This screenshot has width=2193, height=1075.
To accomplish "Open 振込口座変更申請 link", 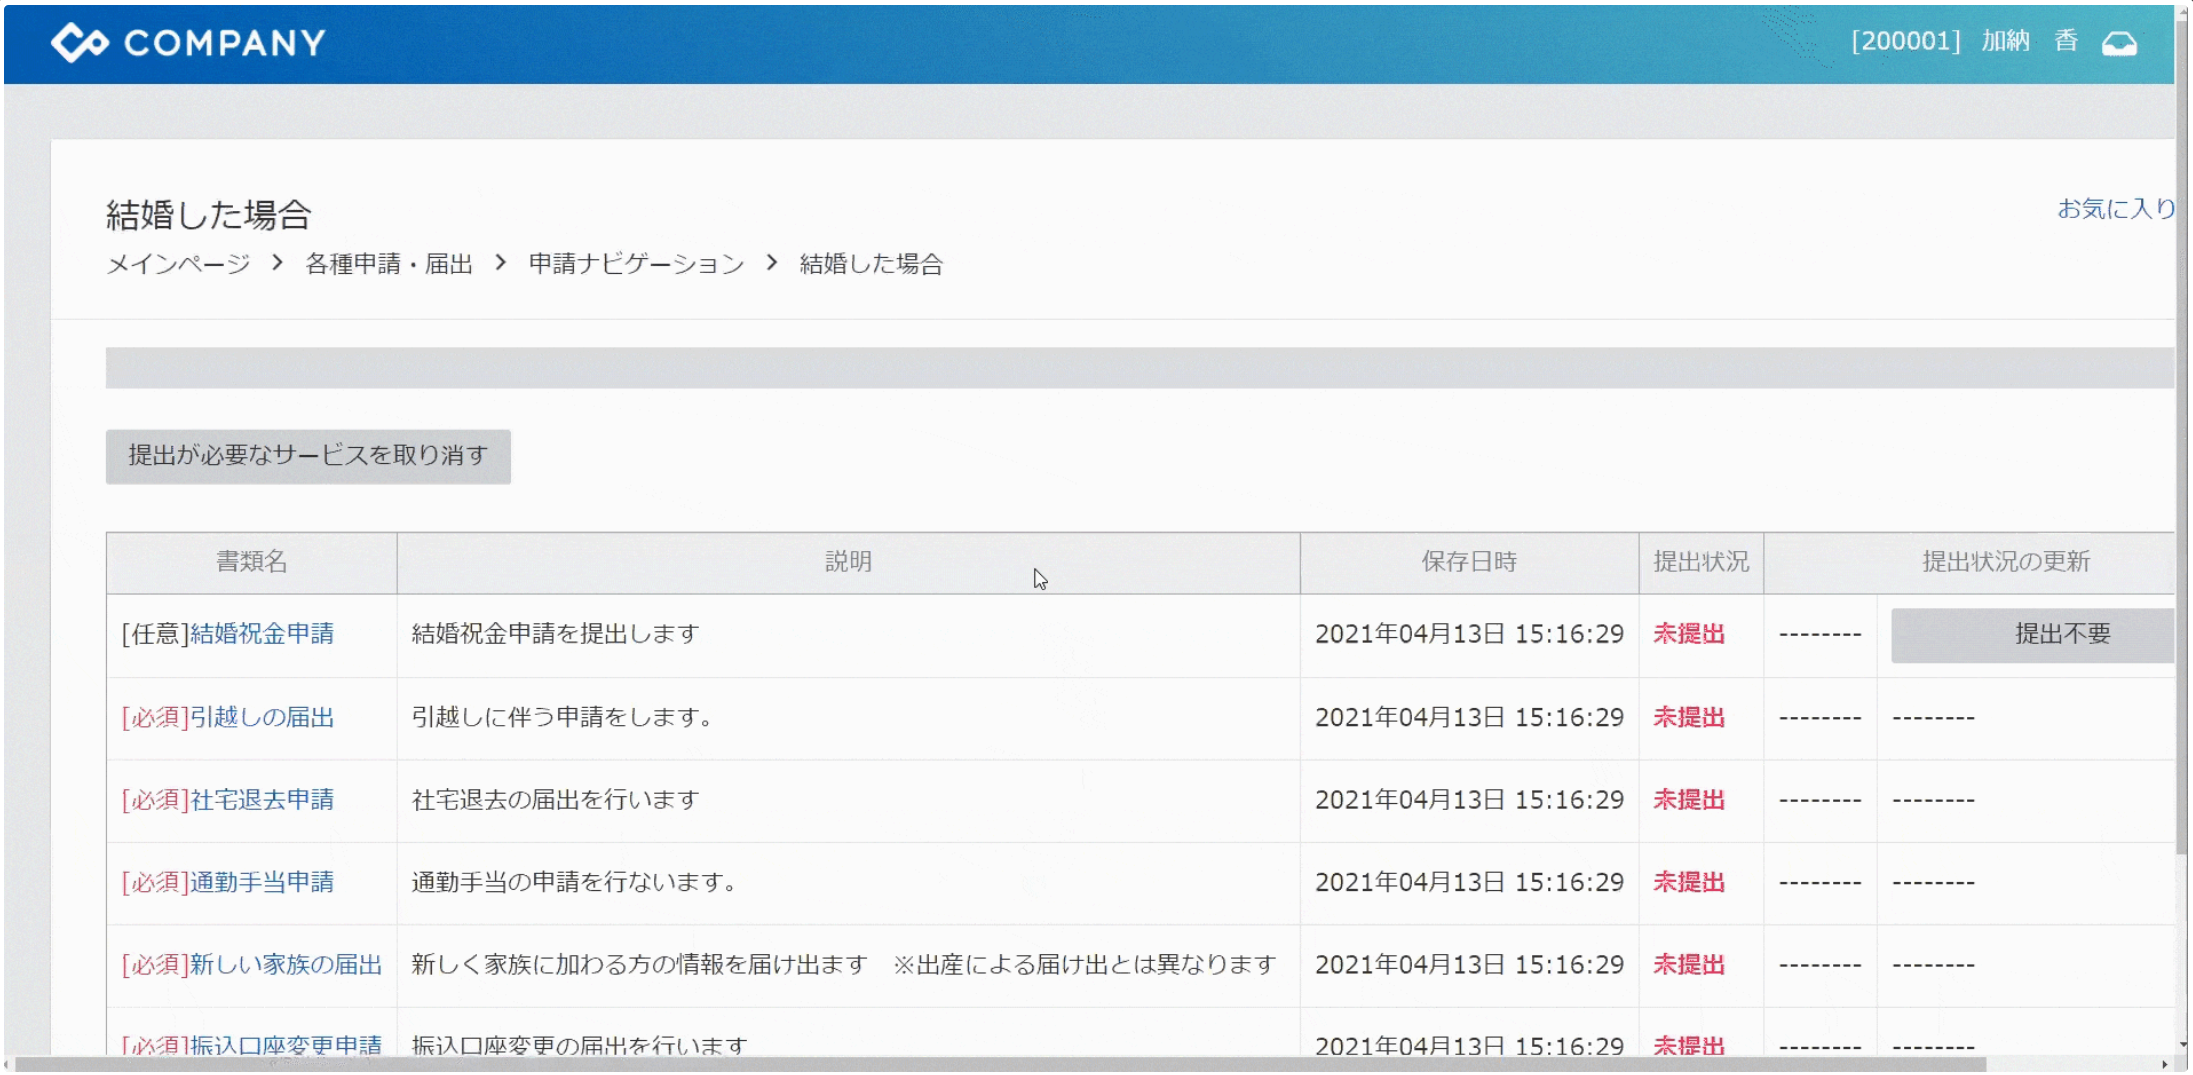I will pyautogui.click(x=286, y=1044).
